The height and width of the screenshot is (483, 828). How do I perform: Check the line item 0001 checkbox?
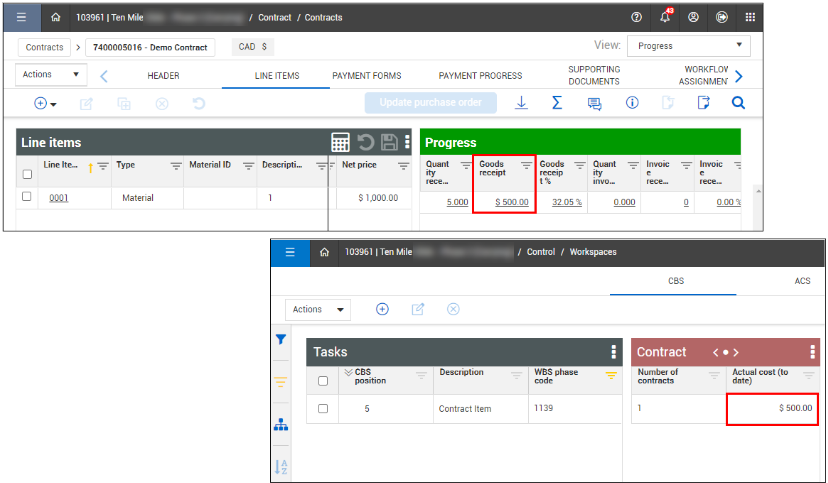pos(27,198)
